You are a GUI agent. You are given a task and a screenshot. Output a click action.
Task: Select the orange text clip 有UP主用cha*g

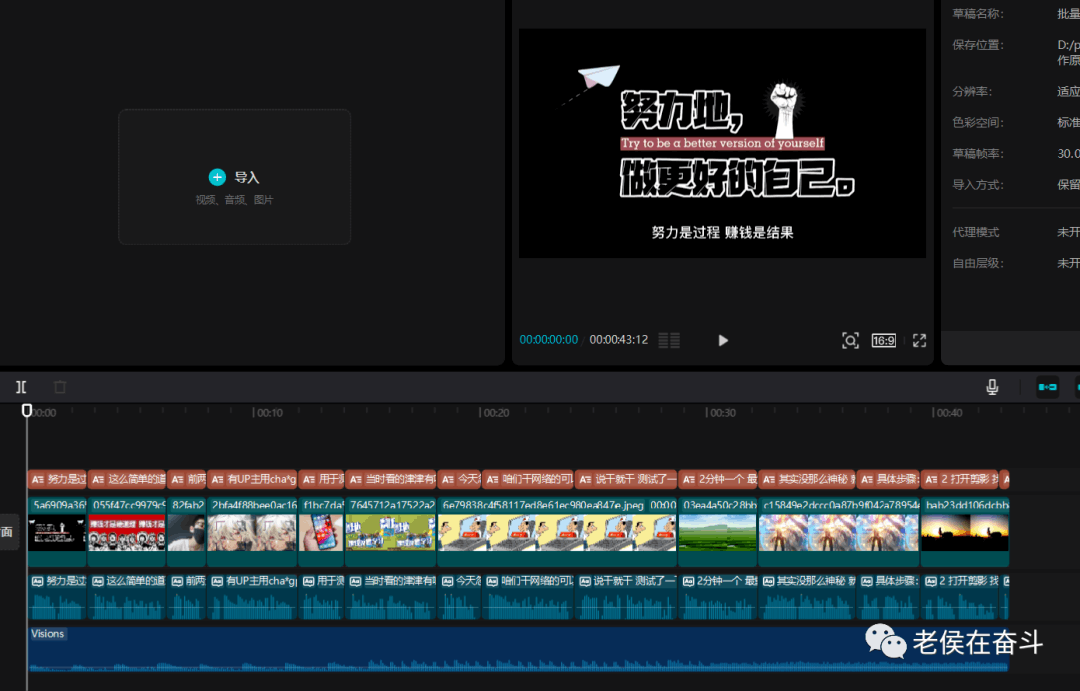252,479
